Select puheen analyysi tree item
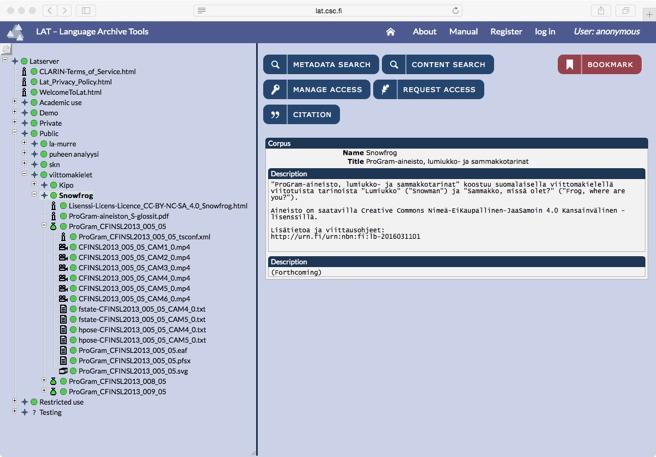The height and width of the screenshot is (457, 656). click(74, 154)
